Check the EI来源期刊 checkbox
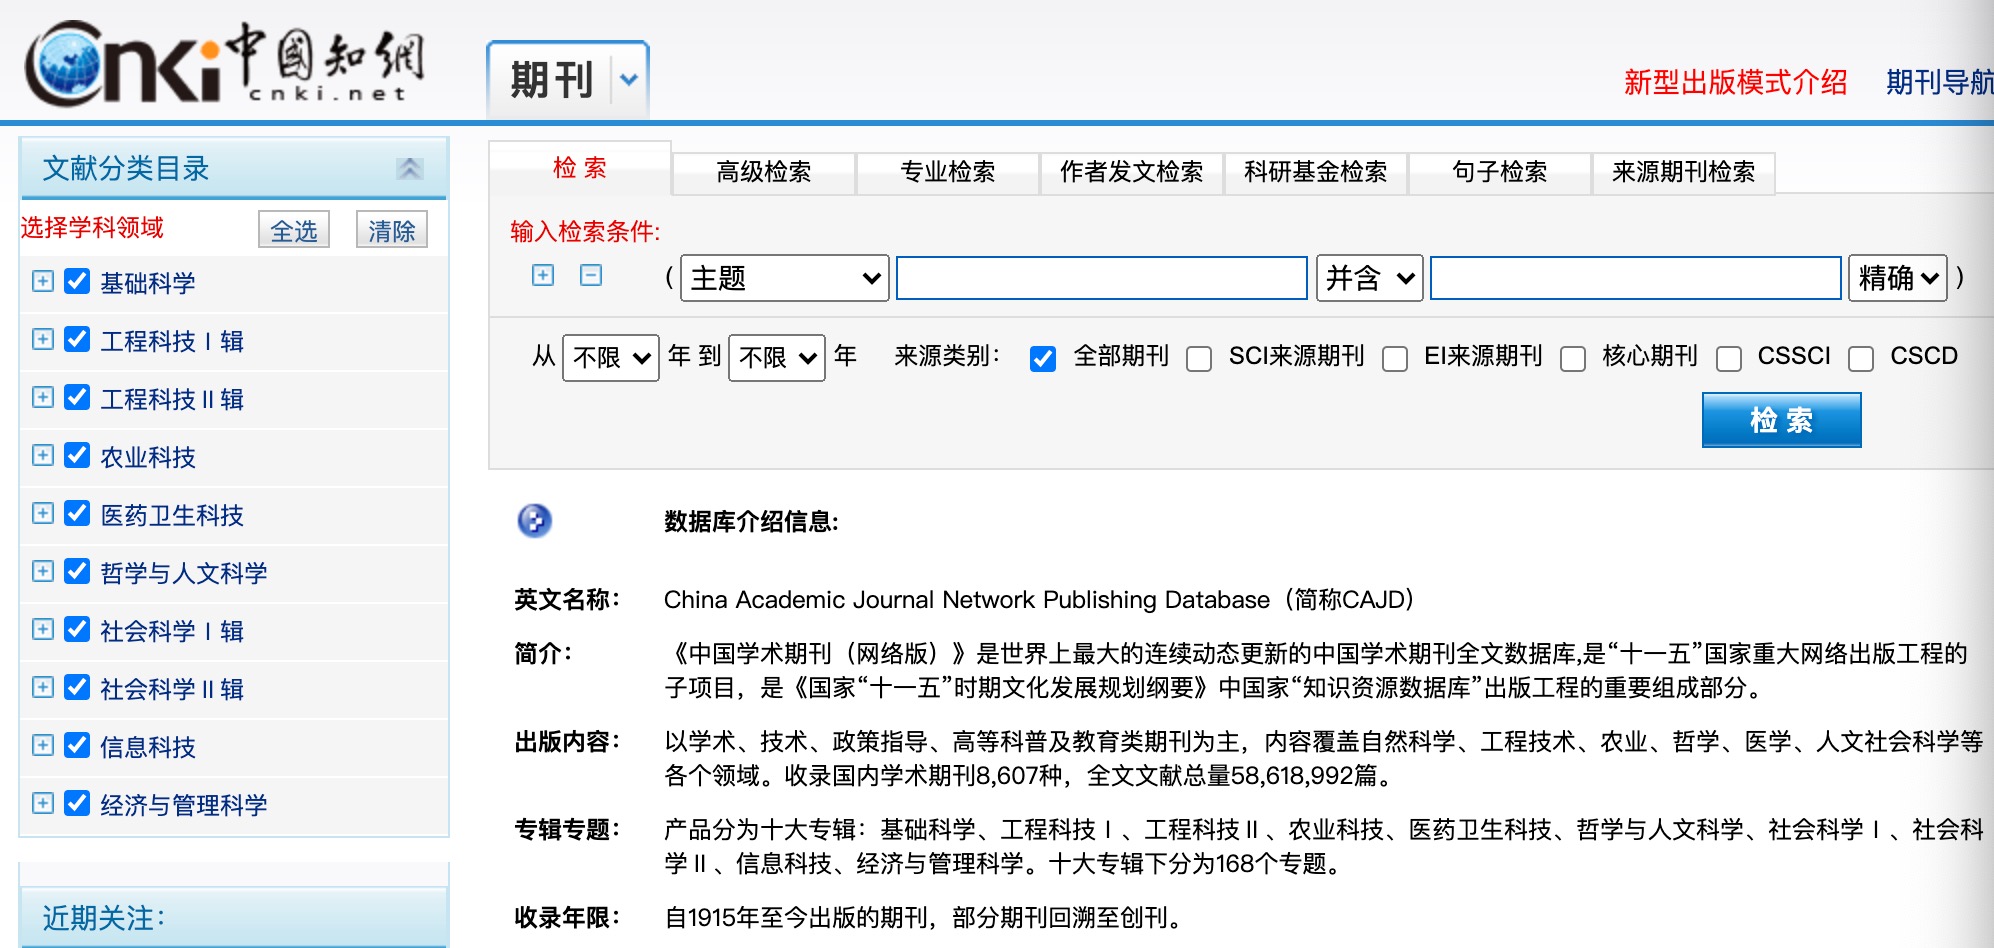1994x948 pixels. (x=1395, y=358)
